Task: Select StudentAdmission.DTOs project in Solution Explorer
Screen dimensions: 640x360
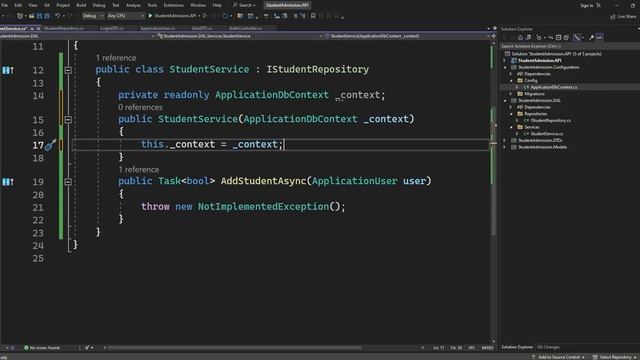Action: click(x=540, y=140)
